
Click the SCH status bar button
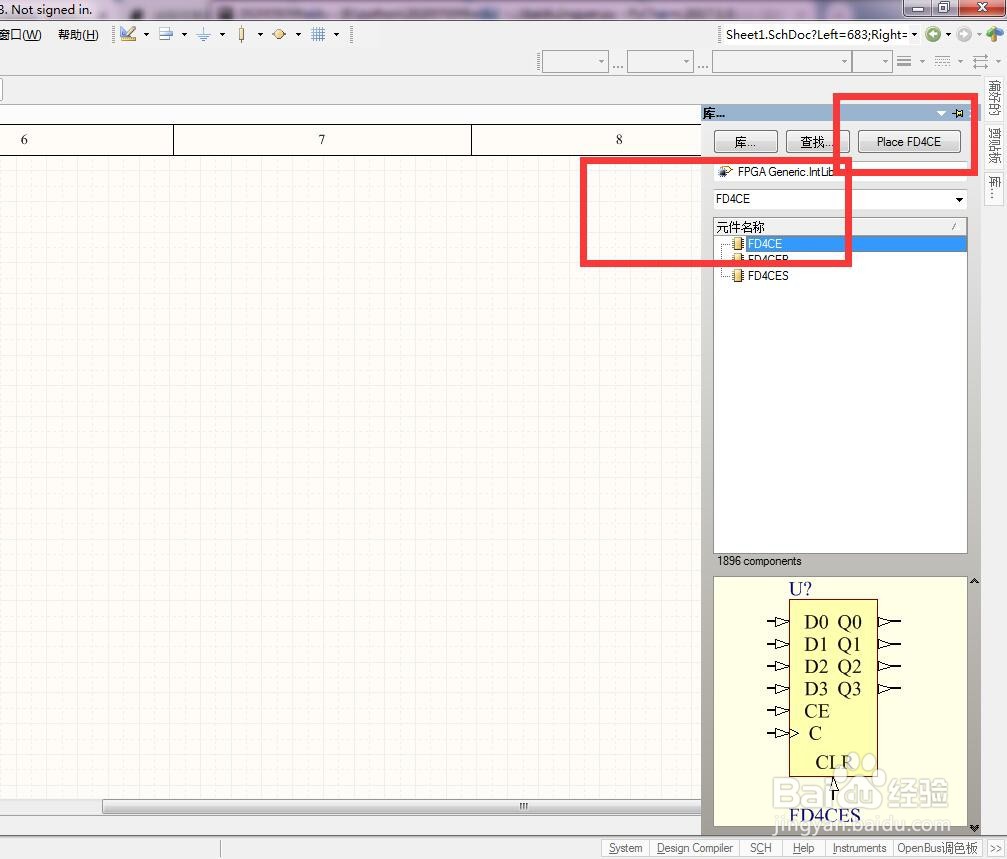[760, 848]
